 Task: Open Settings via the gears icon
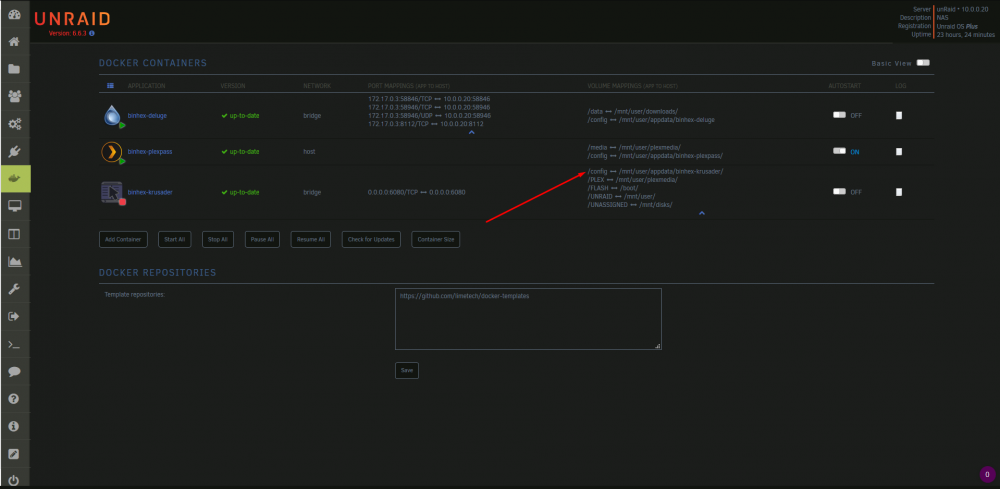point(14,124)
